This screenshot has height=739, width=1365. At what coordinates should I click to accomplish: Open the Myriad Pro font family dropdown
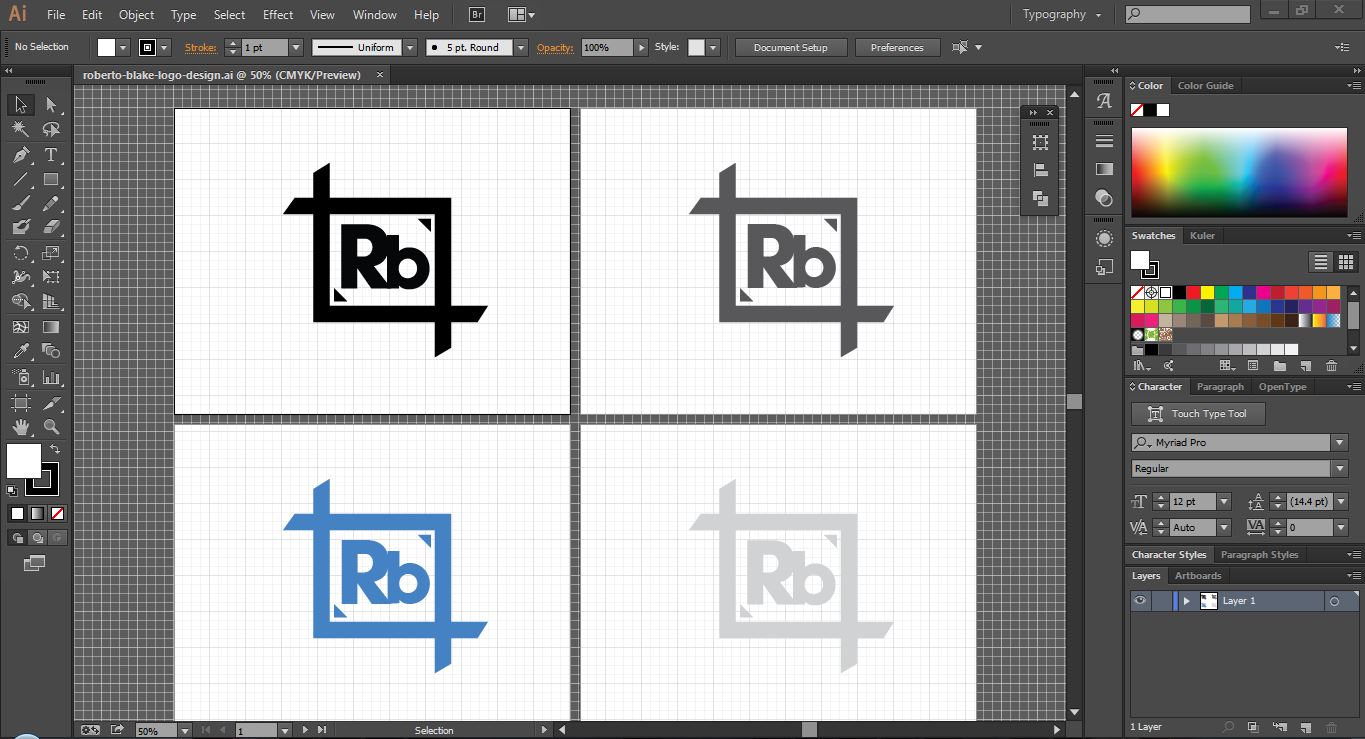pyautogui.click(x=1339, y=442)
